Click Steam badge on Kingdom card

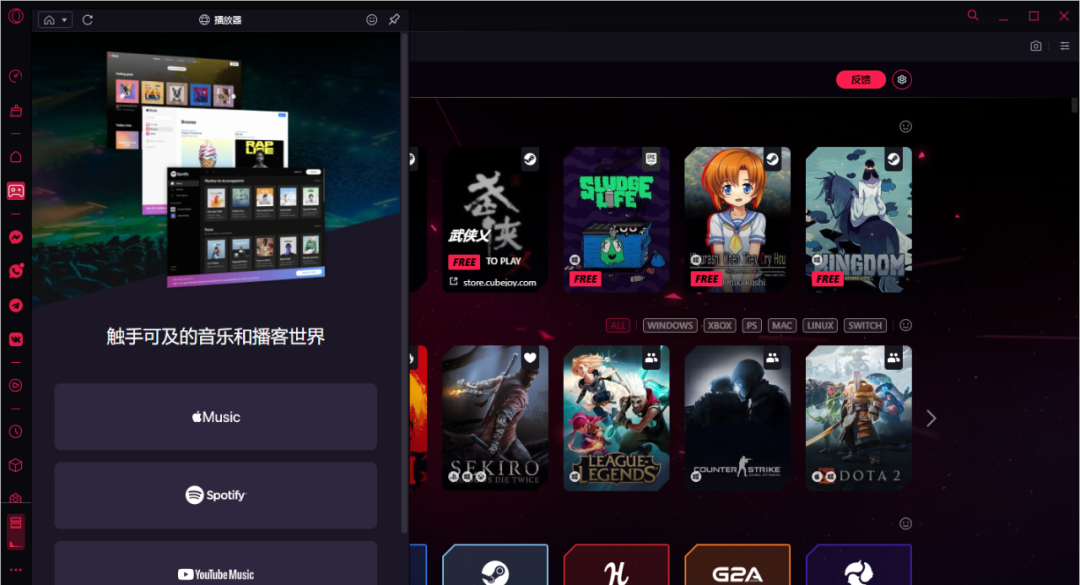point(893,160)
